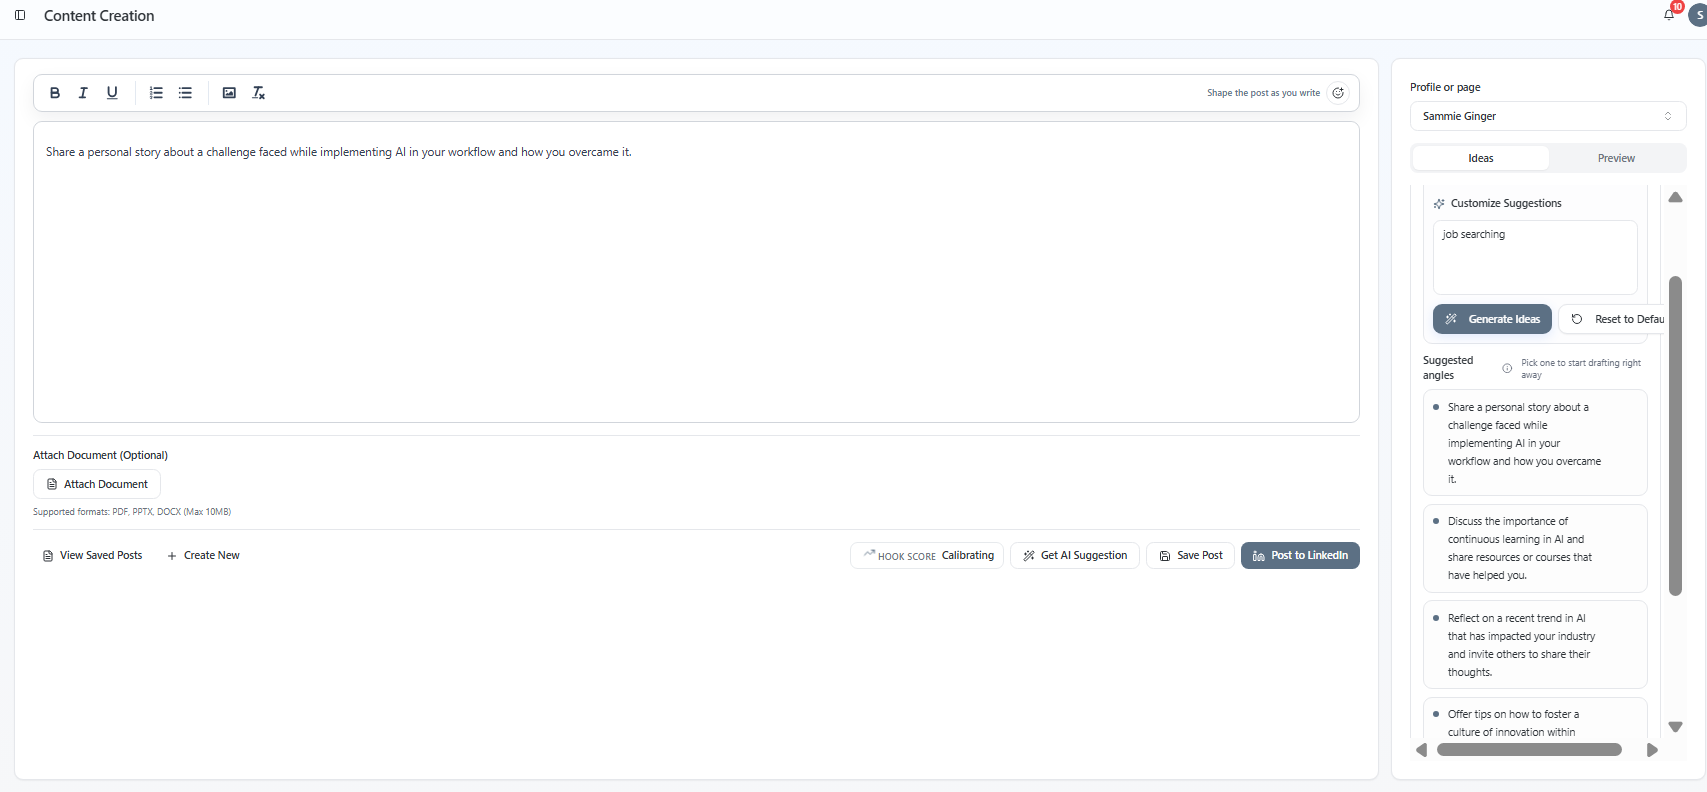
Task: Click the emoji icon beside 'Shape the post'
Action: (1338, 93)
